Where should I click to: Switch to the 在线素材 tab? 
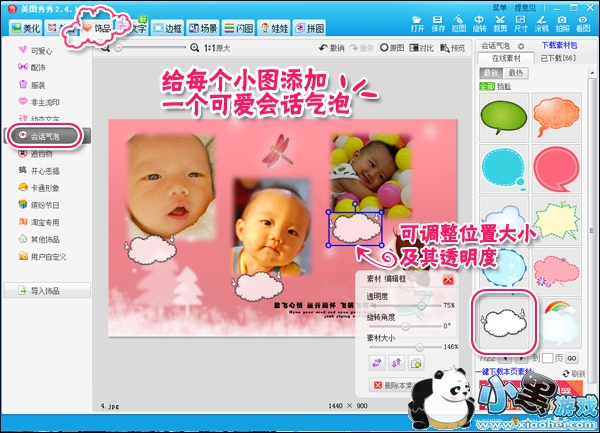pyautogui.click(x=506, y=58)
